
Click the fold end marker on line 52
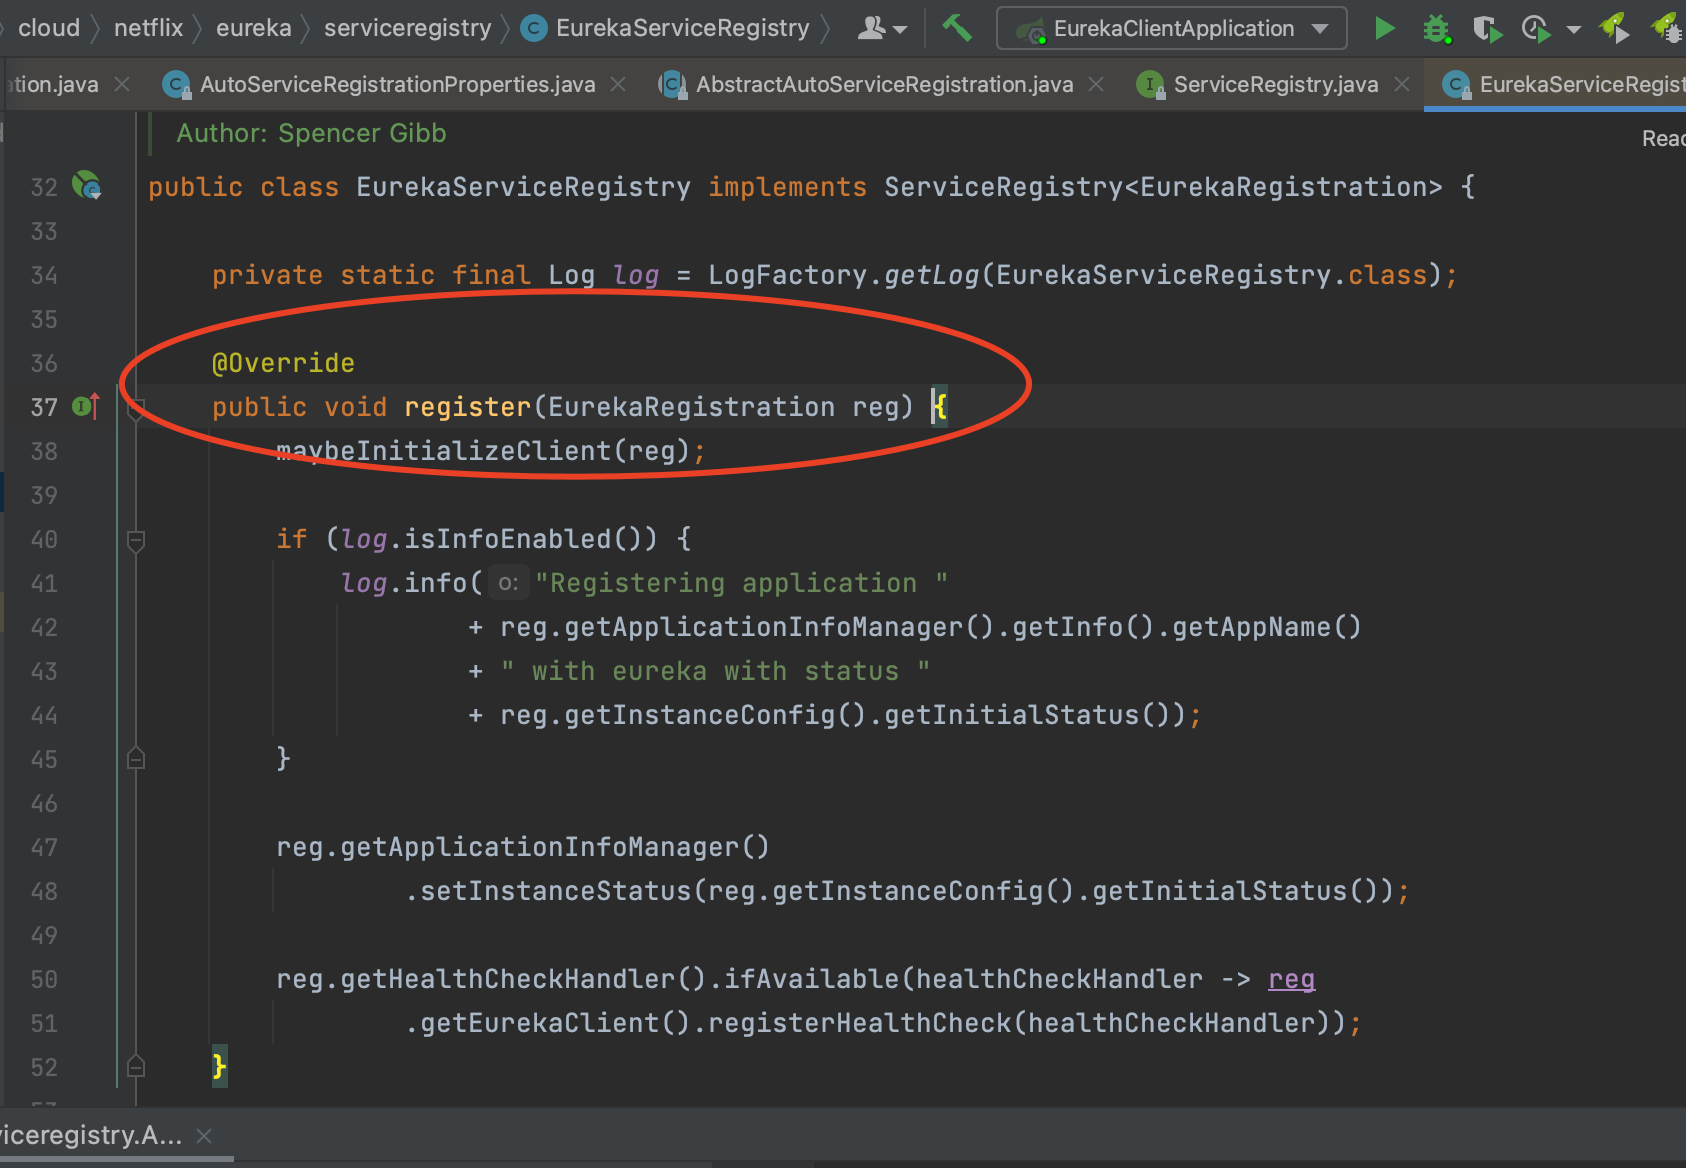pyautogui.click(x=136, y=1067)
